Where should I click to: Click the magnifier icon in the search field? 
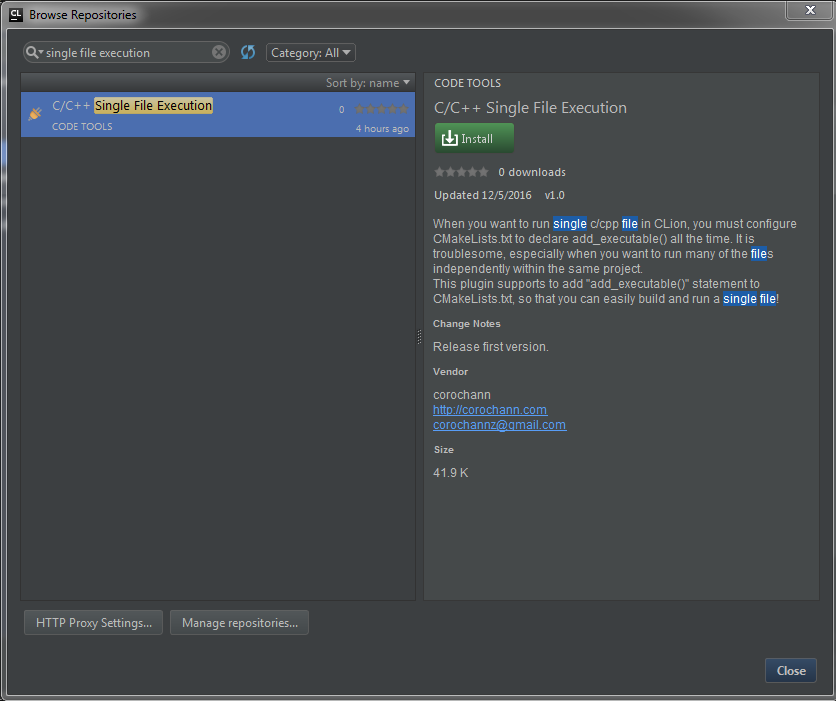(34, 52)
